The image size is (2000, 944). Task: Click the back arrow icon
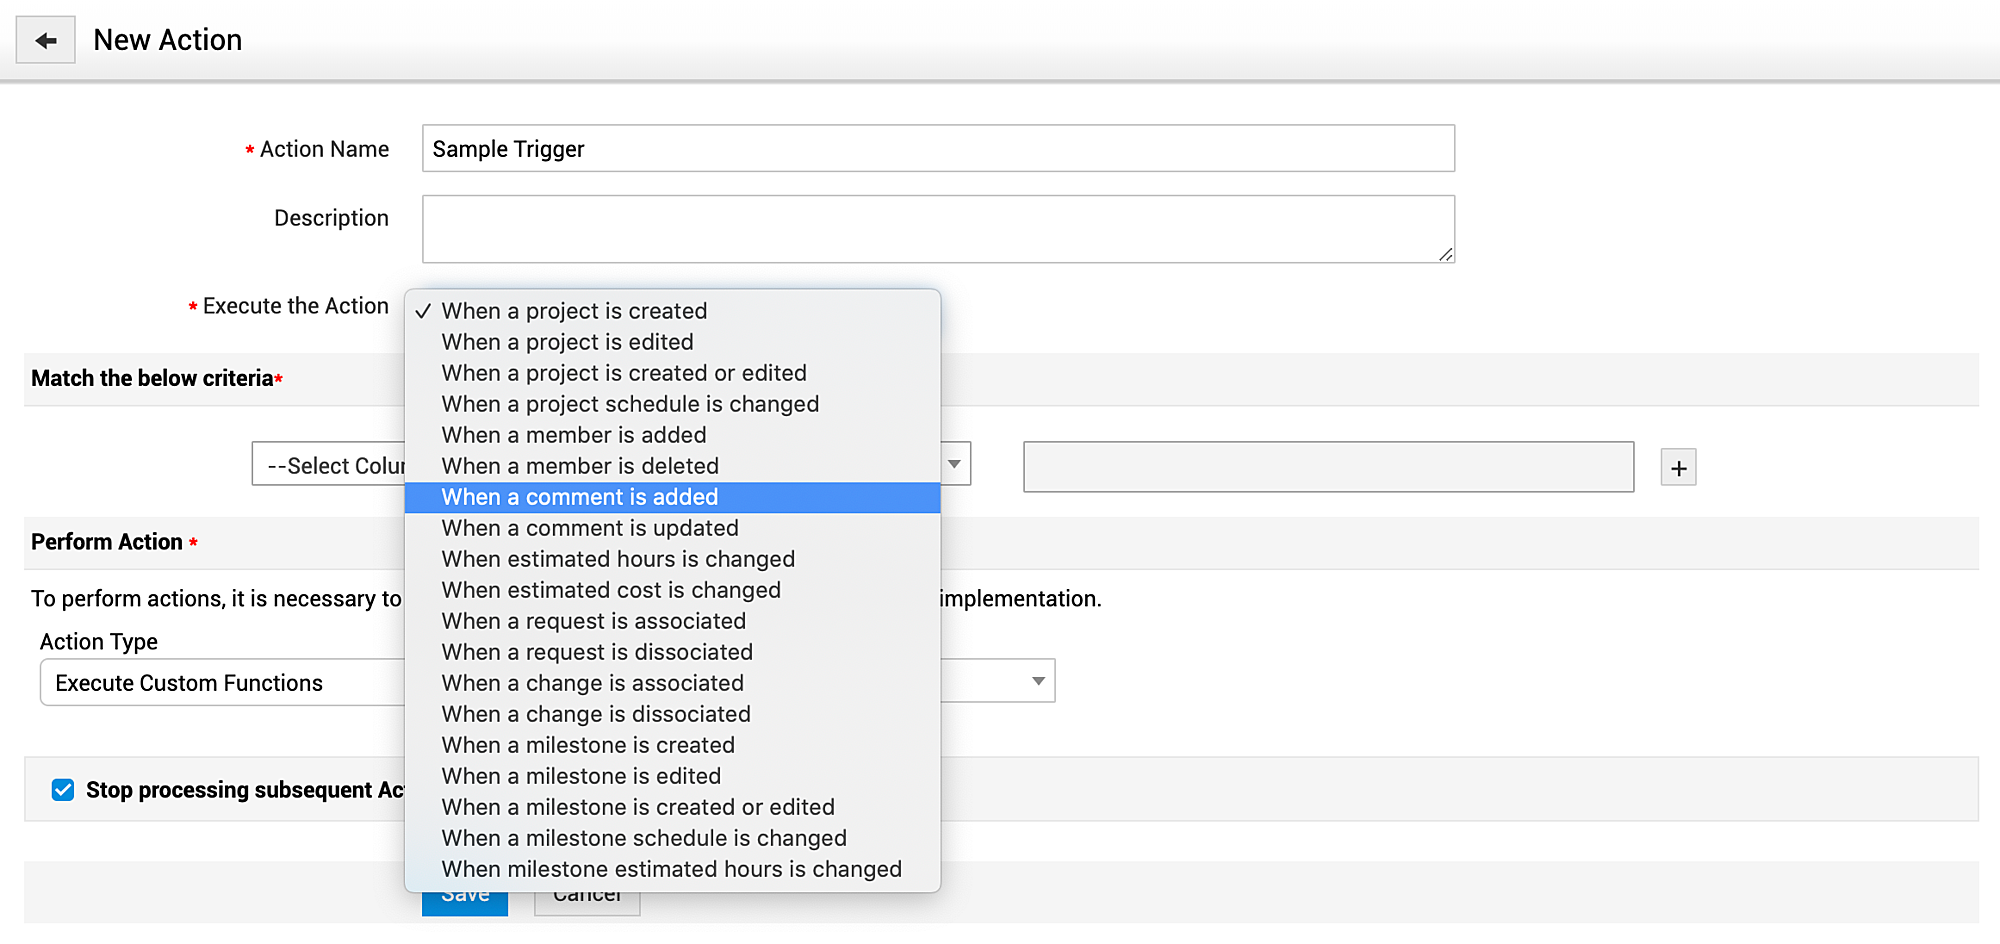pos(46,41)
